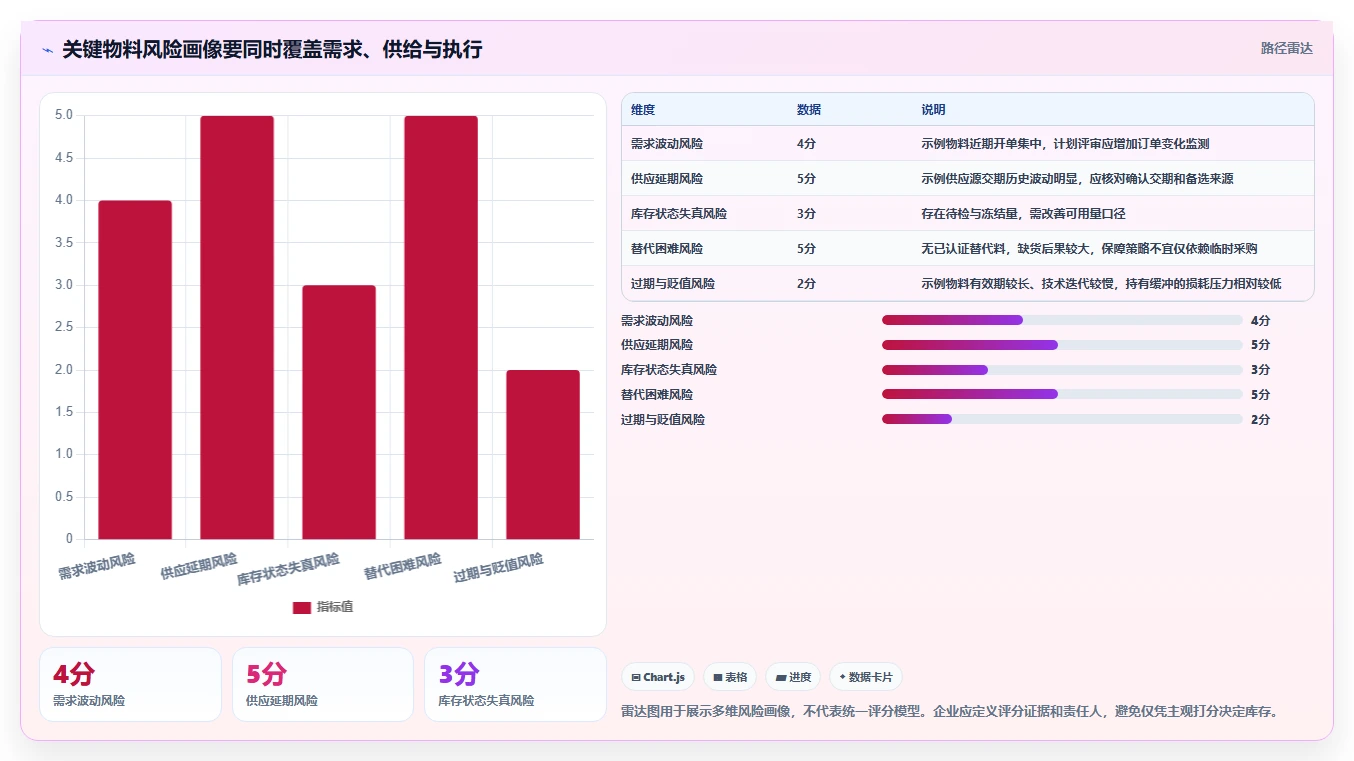This screenshot has width=1354, height=761.
Task: Click the 数据 column header
Action: pos(809,110)
